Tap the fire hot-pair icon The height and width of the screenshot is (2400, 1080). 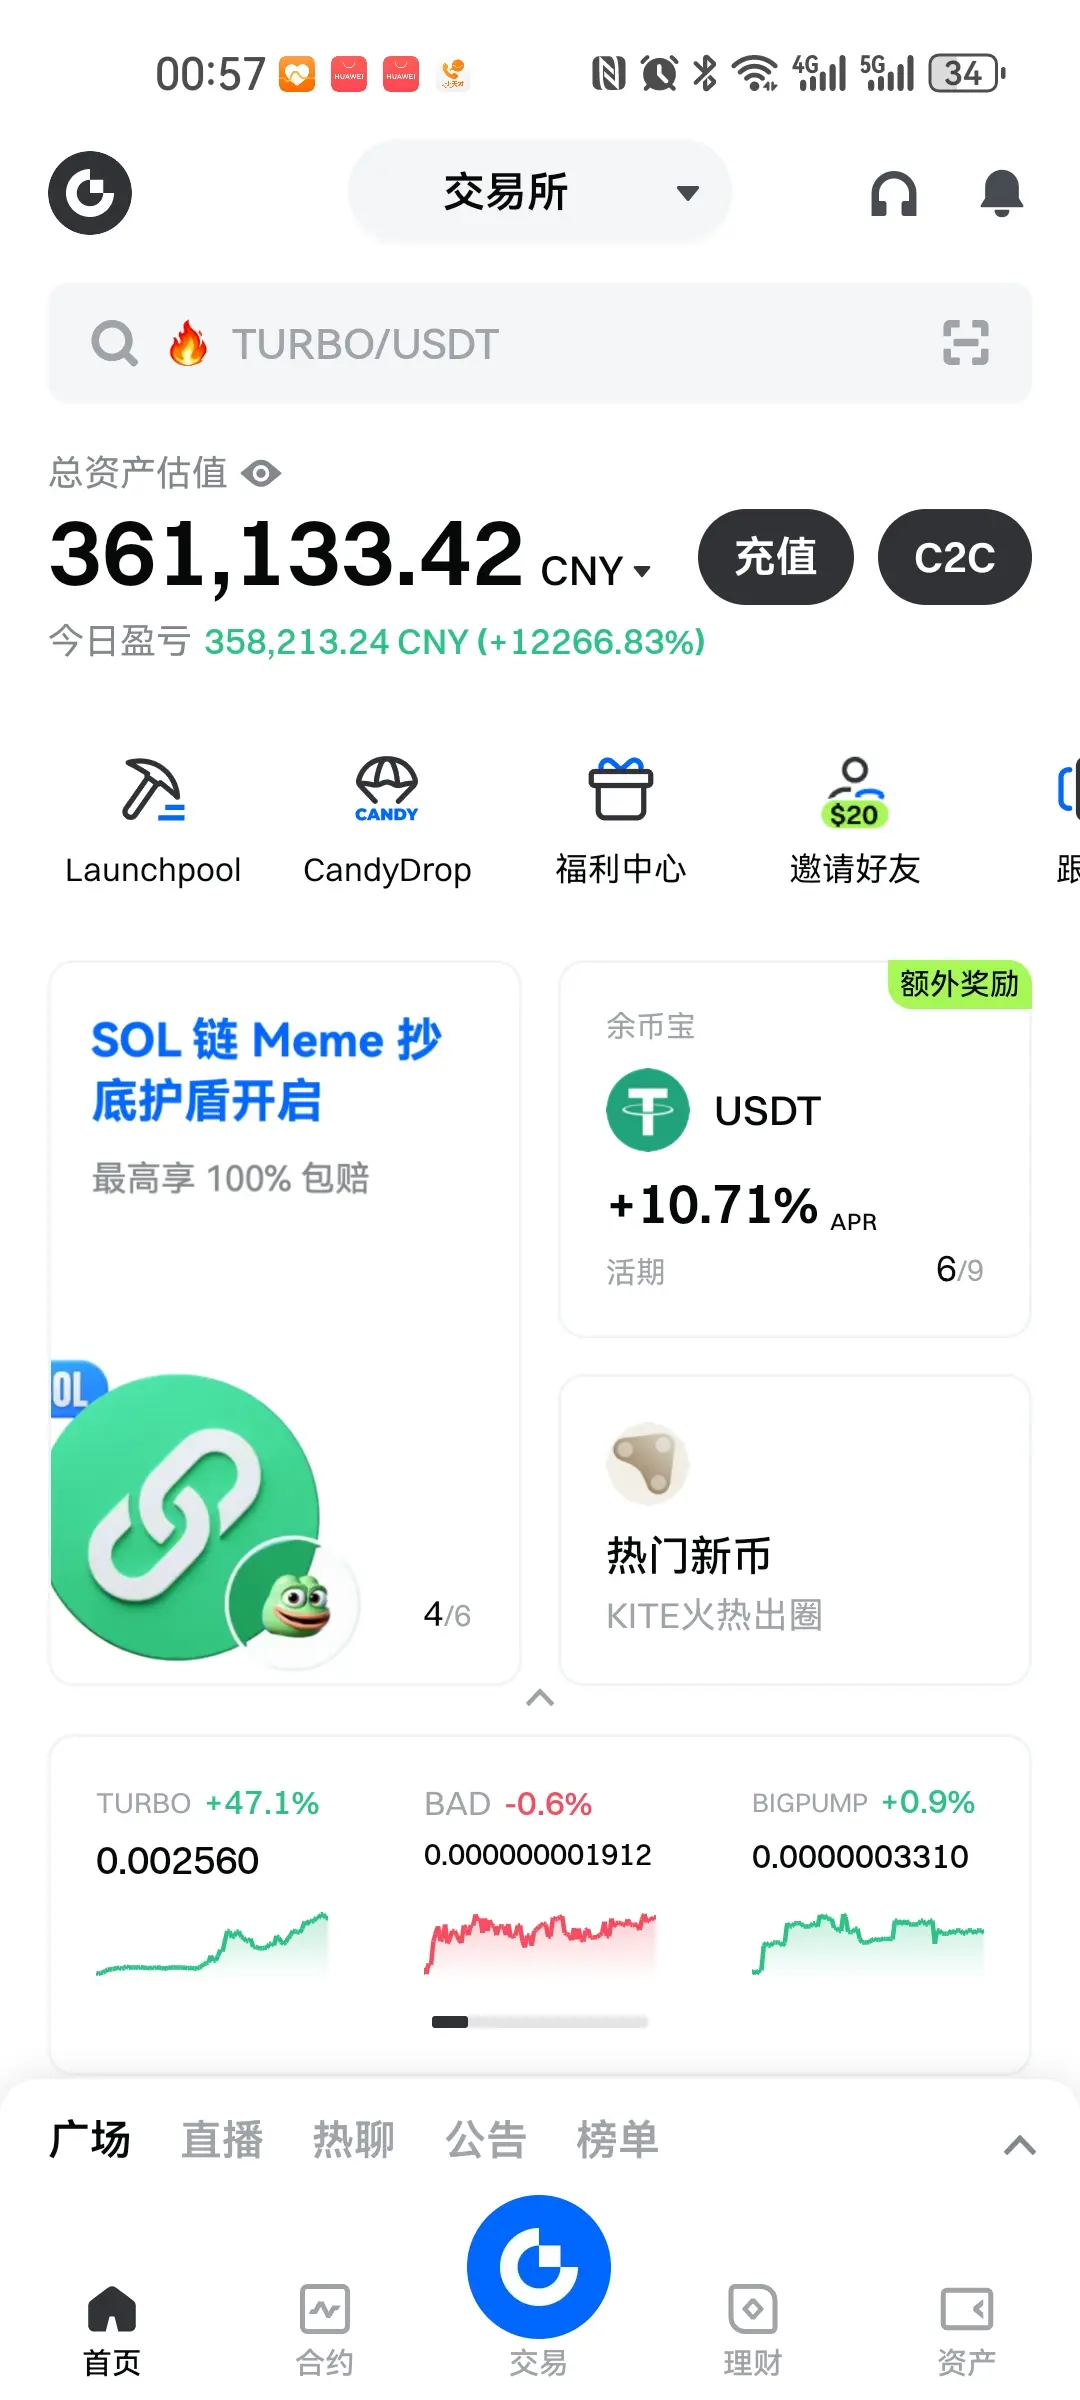[x=188, y=343]
